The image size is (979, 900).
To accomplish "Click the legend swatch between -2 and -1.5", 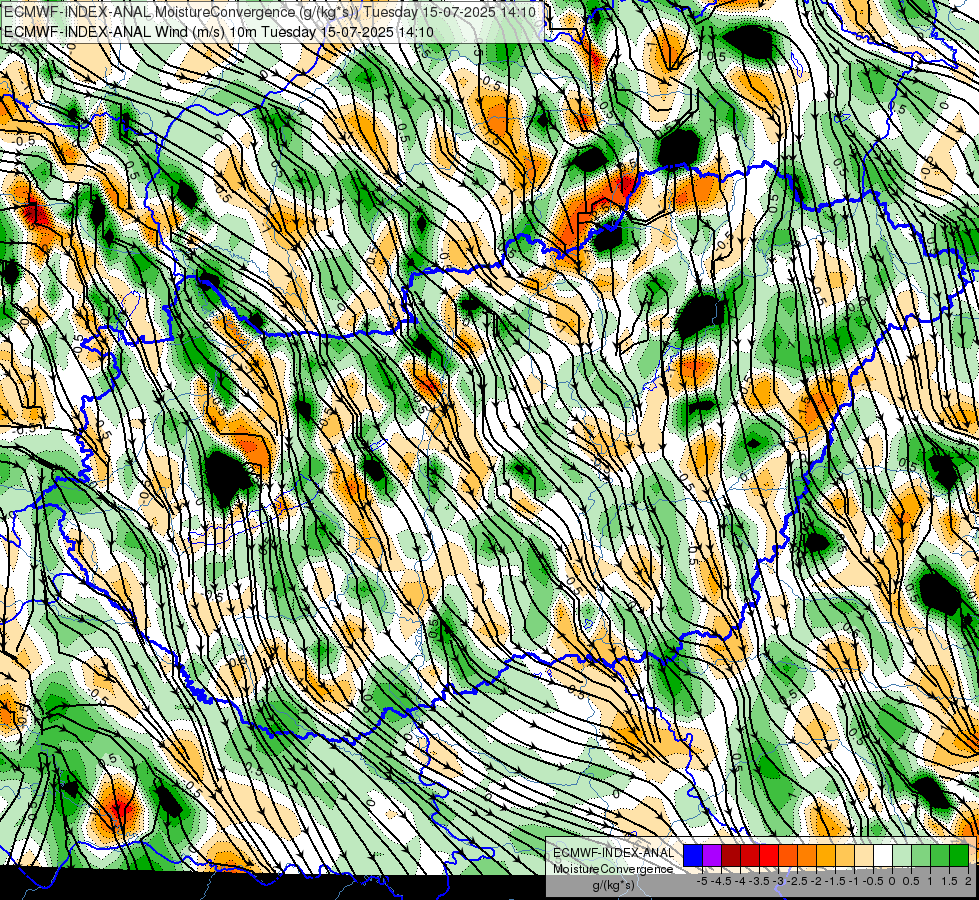I will (x=825, y=855).
